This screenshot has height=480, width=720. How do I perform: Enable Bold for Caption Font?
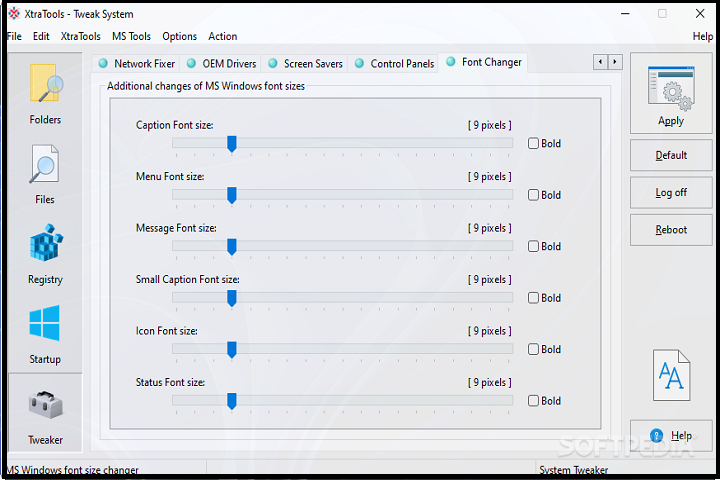pos(534,143)
